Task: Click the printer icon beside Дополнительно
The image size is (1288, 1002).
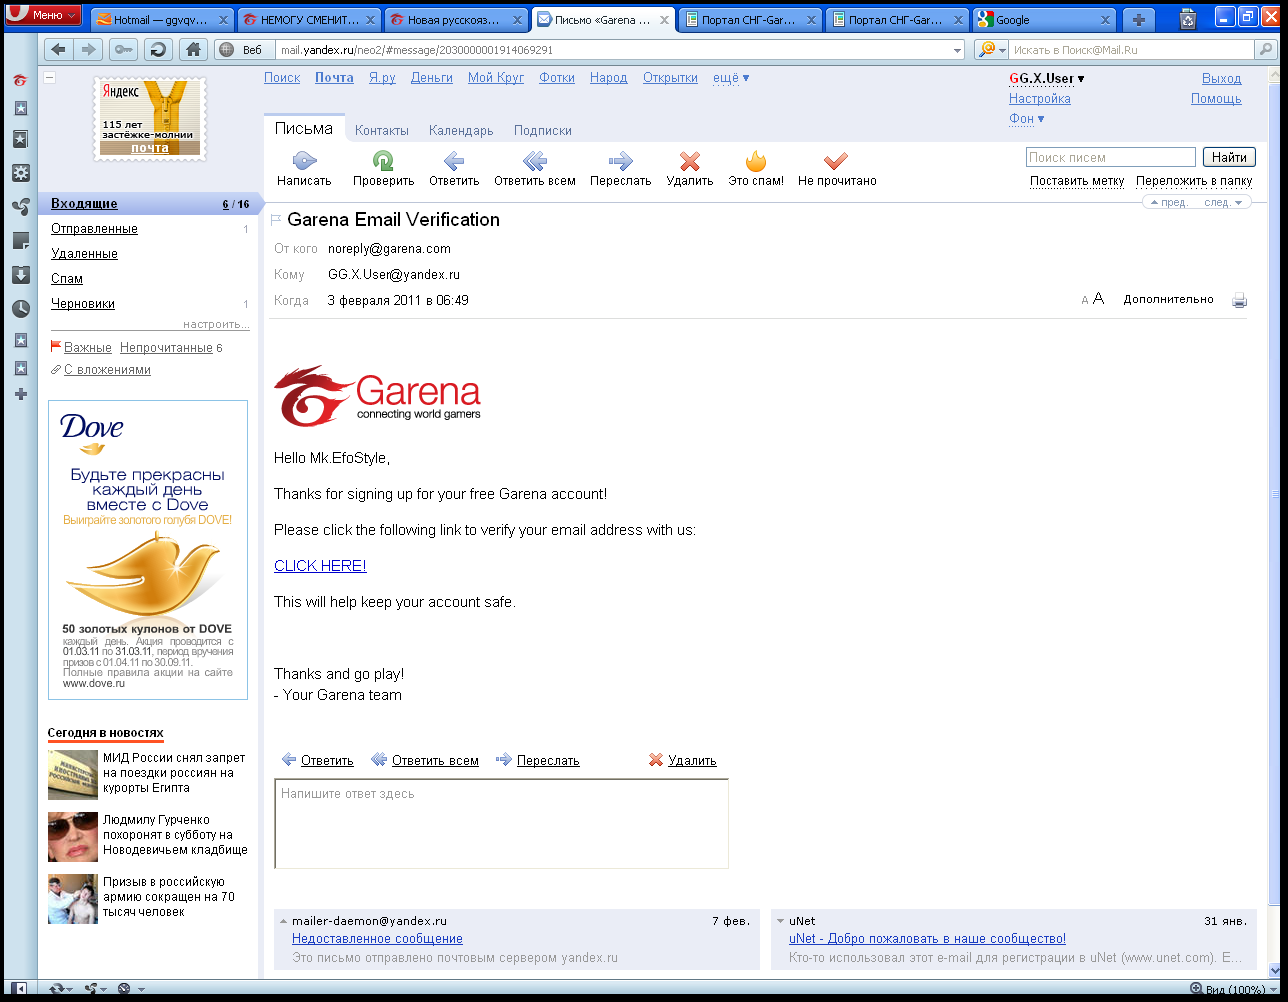Action: (1240, 300)
